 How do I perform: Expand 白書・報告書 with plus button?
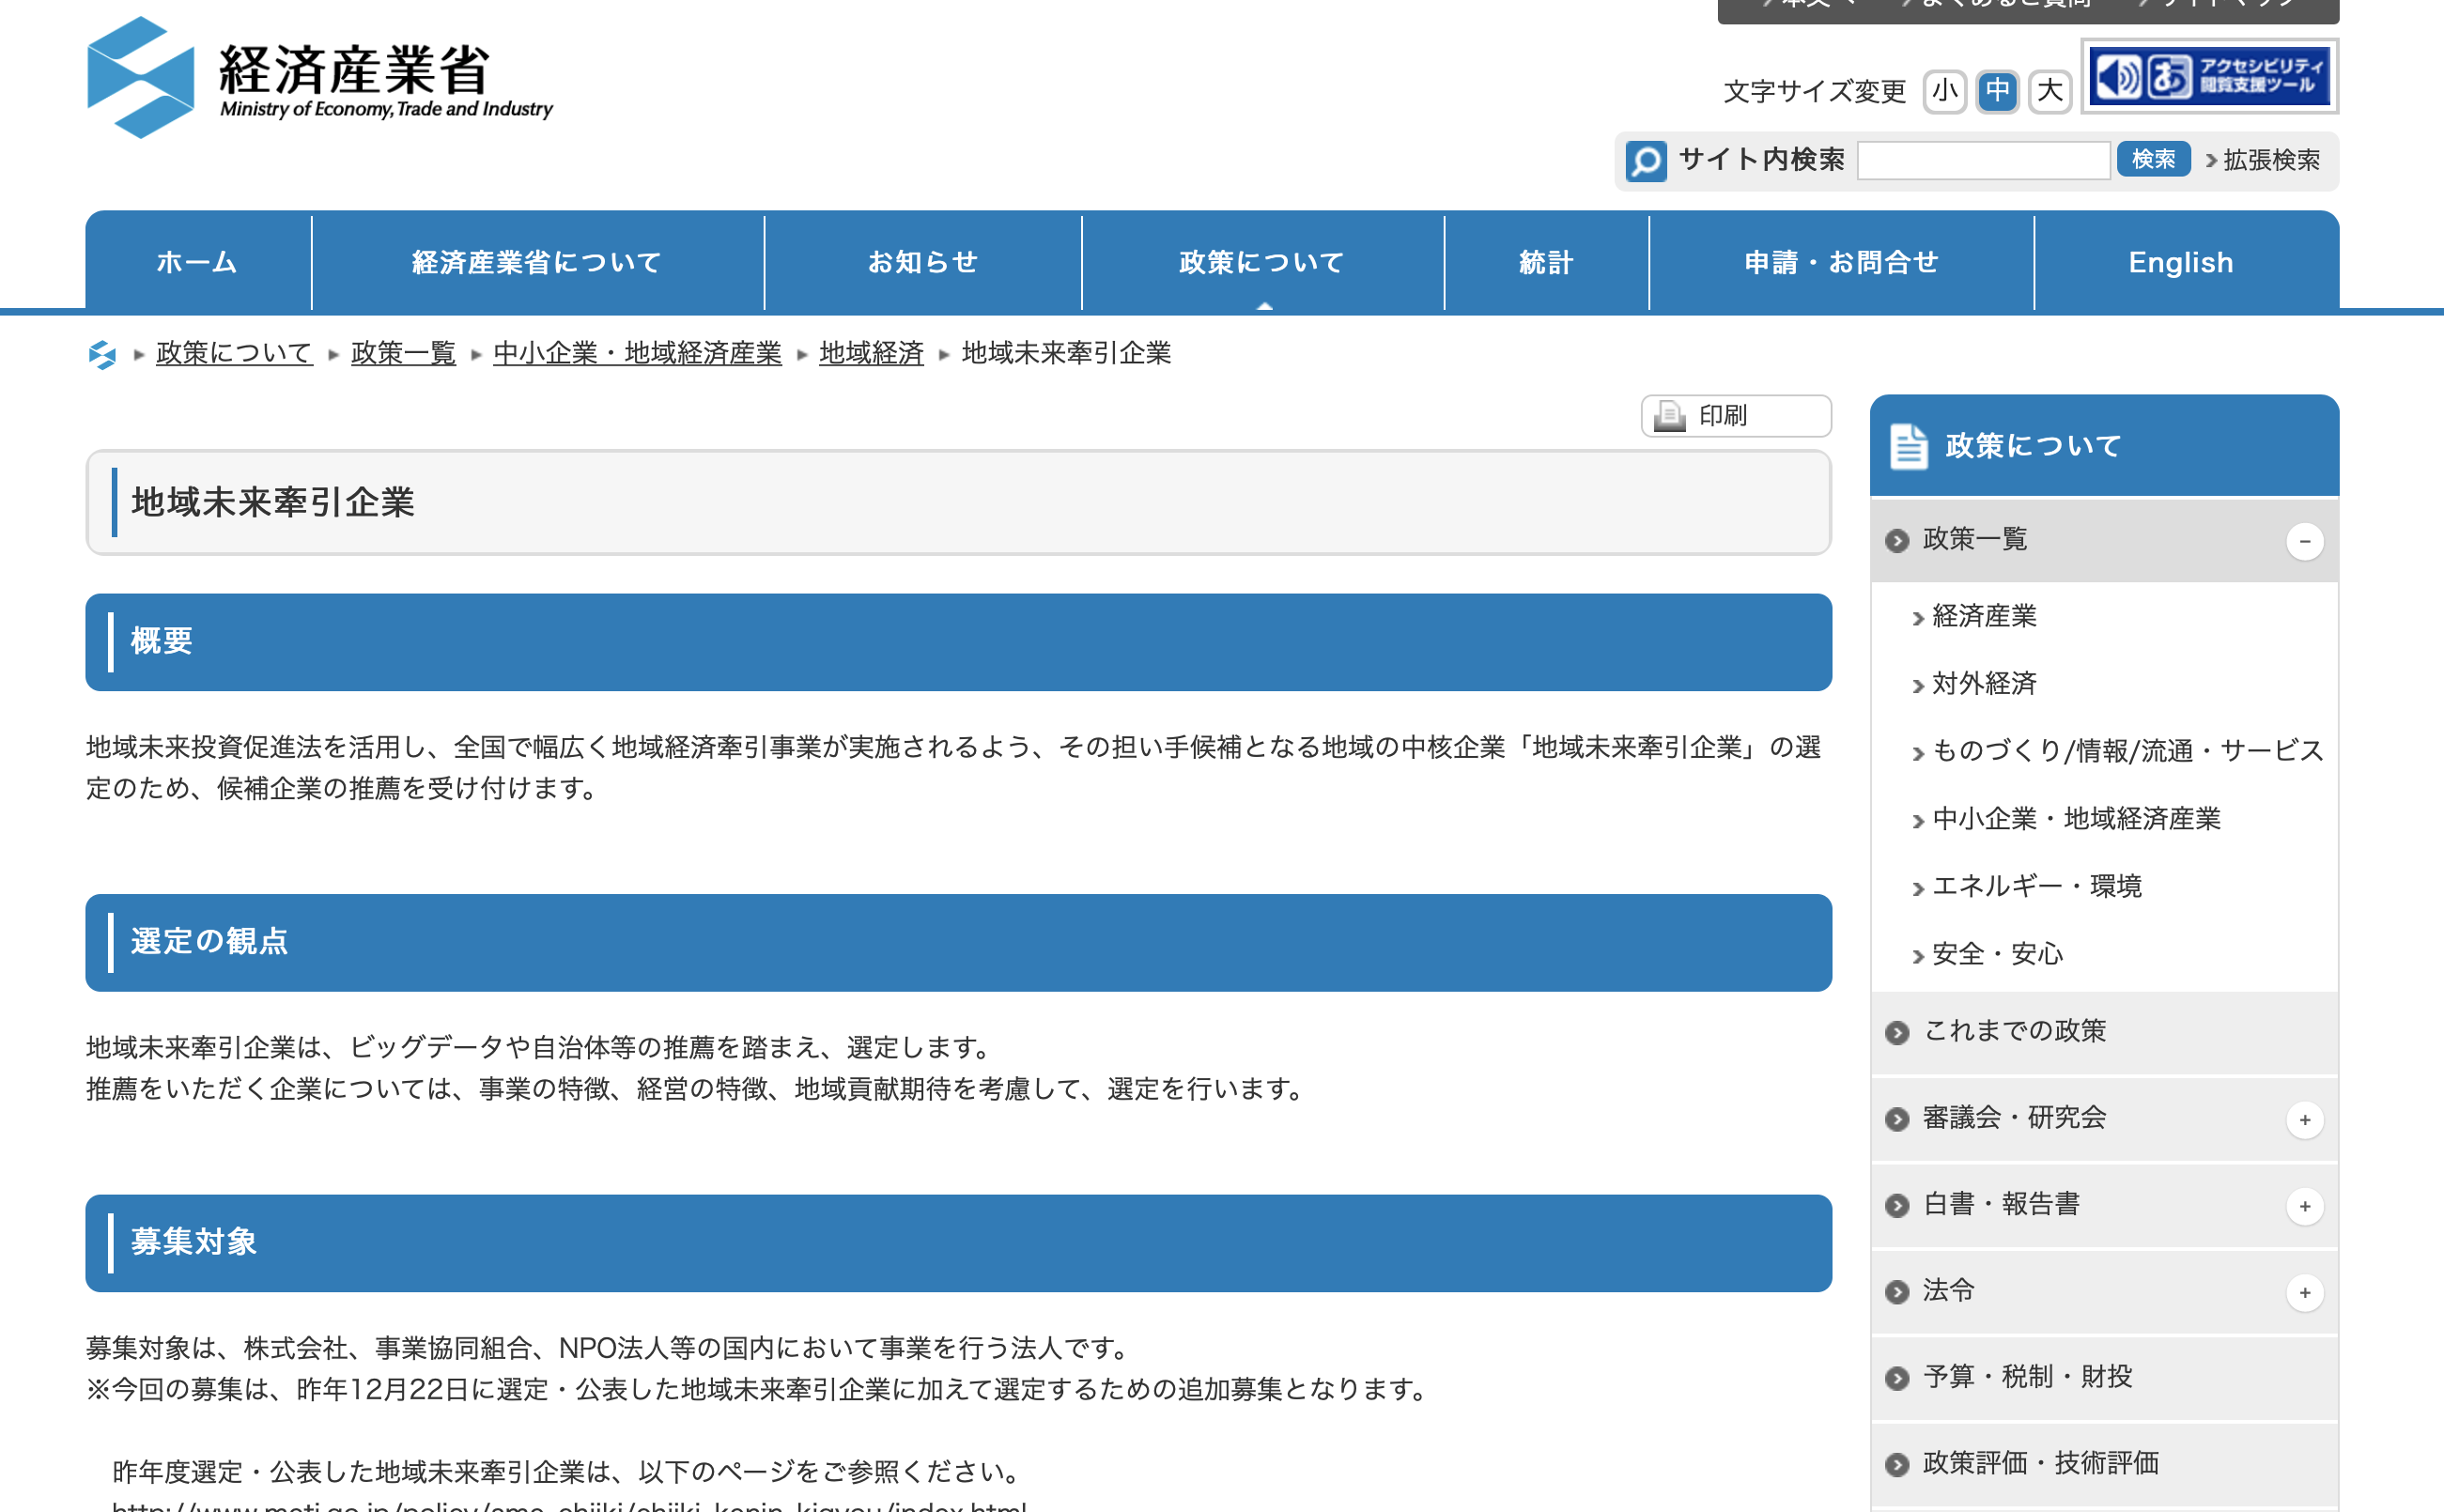coord(2305,1206)
